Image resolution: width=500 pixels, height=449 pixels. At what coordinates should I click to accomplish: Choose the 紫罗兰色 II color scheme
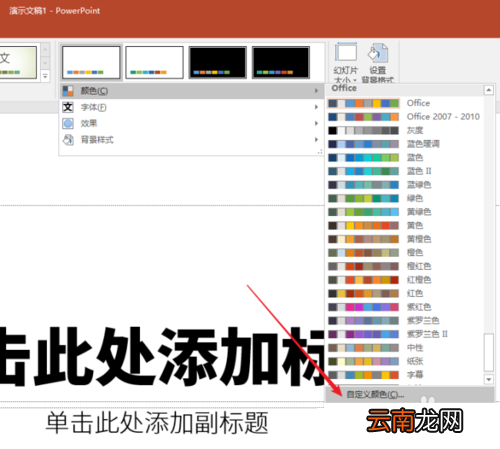[404, 334]
